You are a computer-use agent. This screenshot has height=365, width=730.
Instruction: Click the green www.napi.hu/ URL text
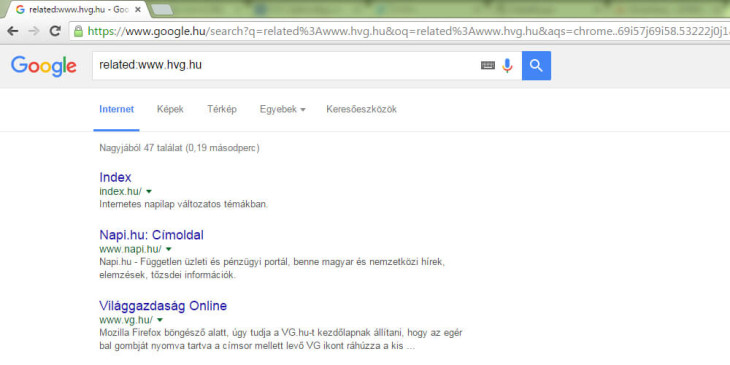[x=130, y=249]
